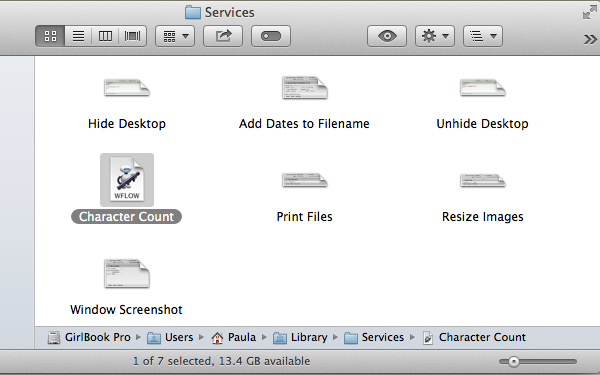Click the Quick Look eye button
This screenshot has height=375, width=600.
click(x=387, y=36)
